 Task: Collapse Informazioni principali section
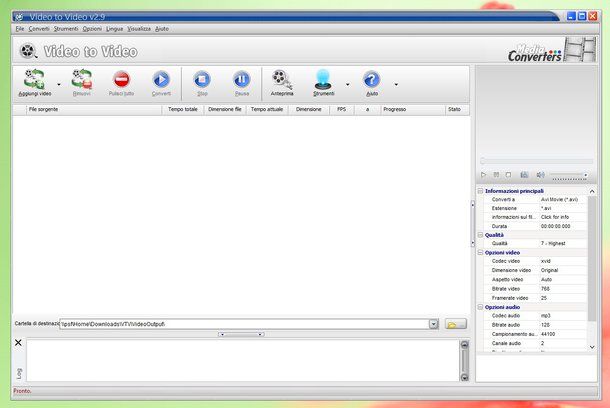click(x=480, y=191)
